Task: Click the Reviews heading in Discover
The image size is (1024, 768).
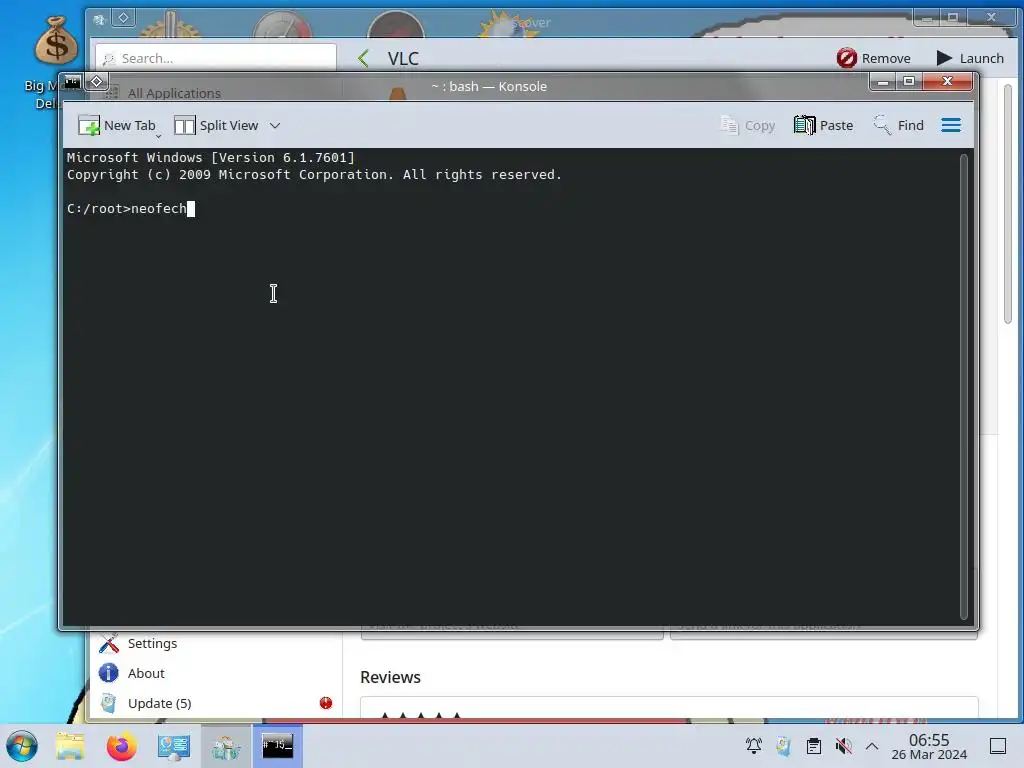Action: pyautogui.click(x=391, y=677)
